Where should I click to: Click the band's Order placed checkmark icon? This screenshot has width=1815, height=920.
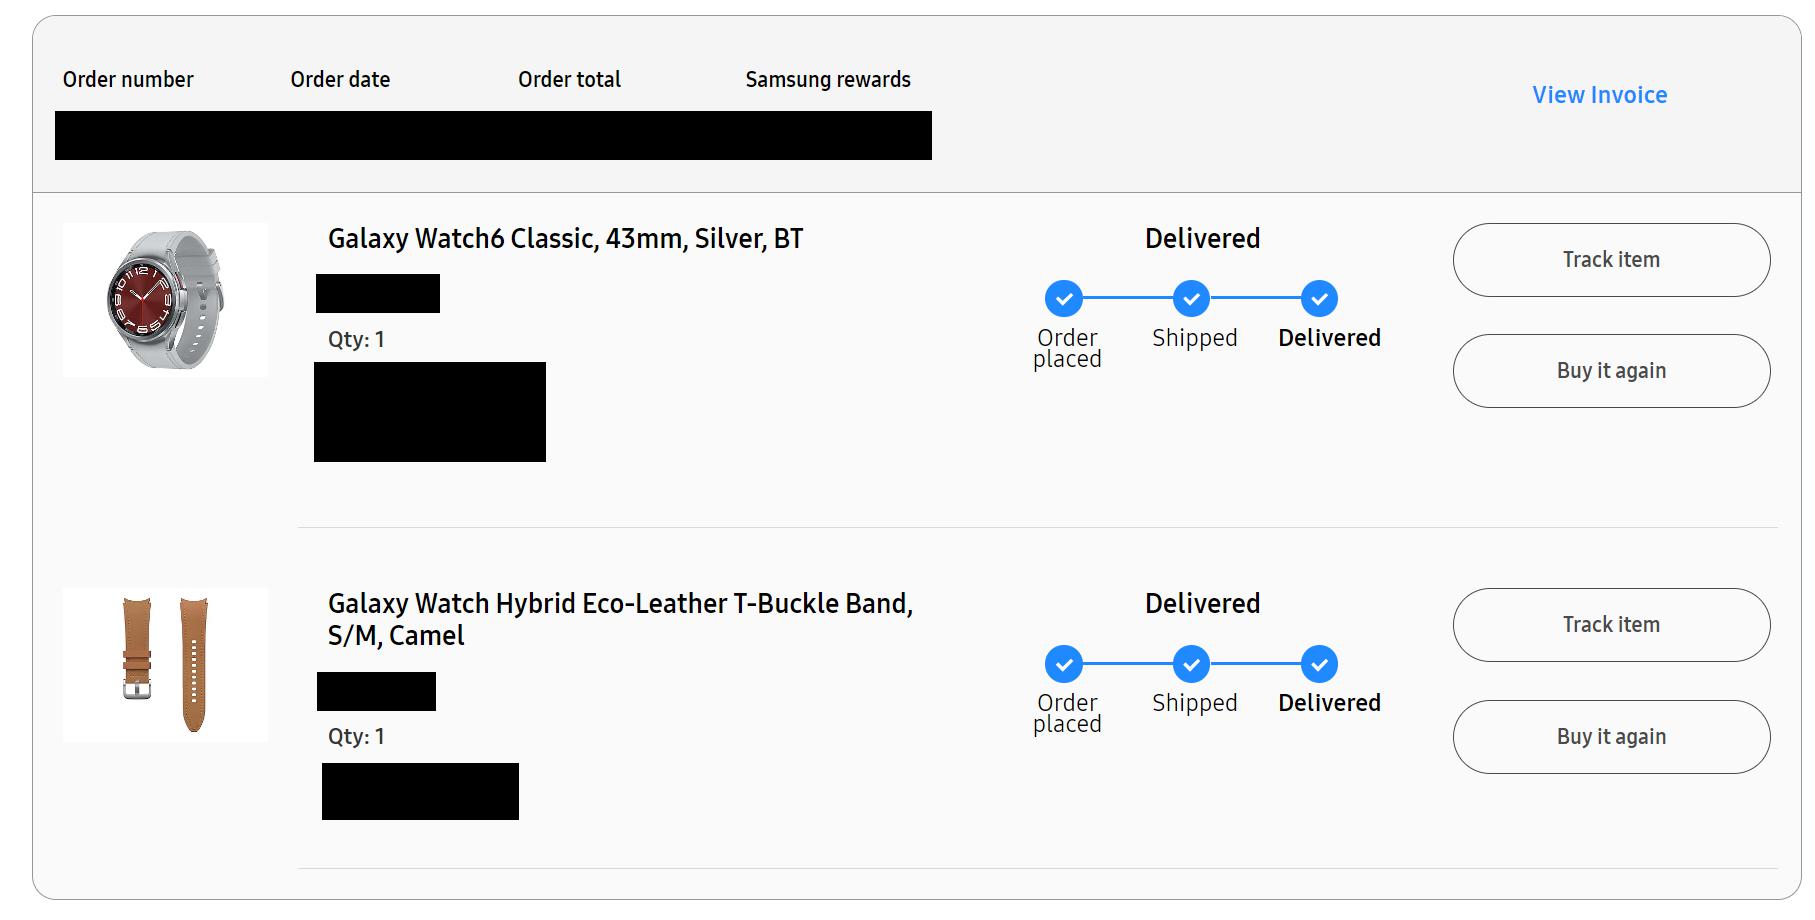point(1064,664)
